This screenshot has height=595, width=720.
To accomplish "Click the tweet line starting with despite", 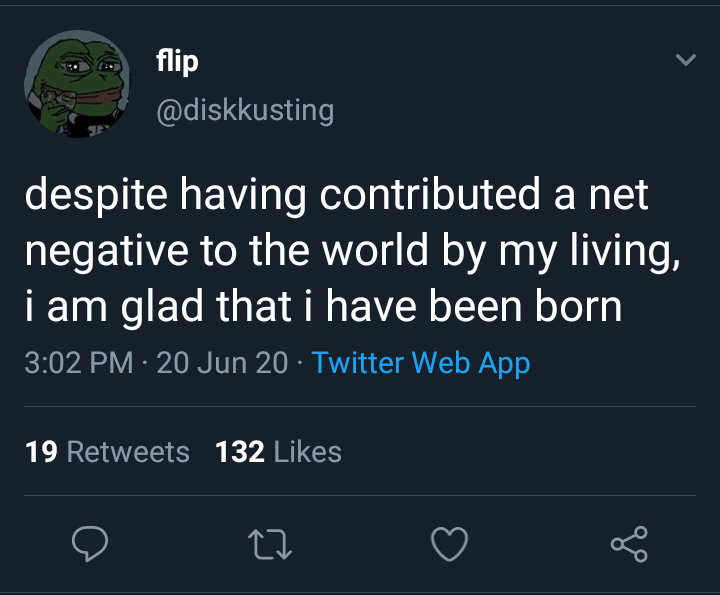I will pos(337,196).
